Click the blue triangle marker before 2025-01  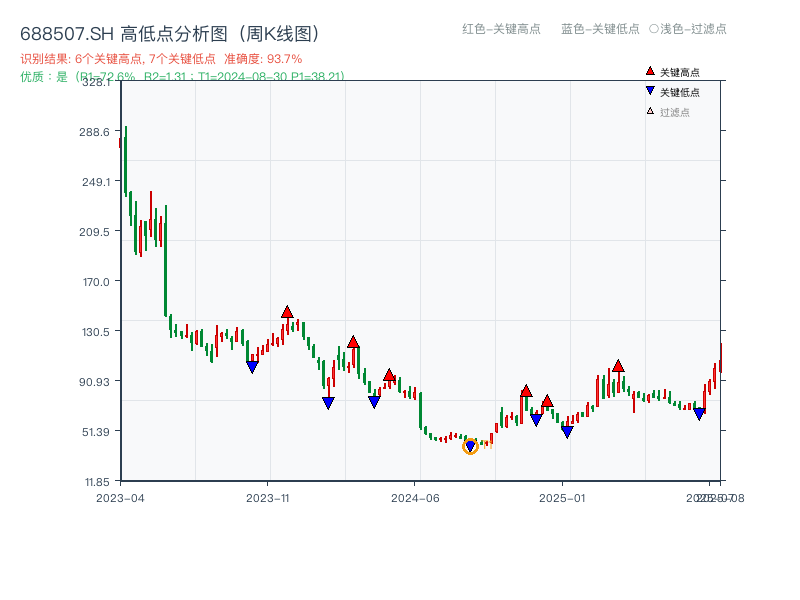click(567, 431)
